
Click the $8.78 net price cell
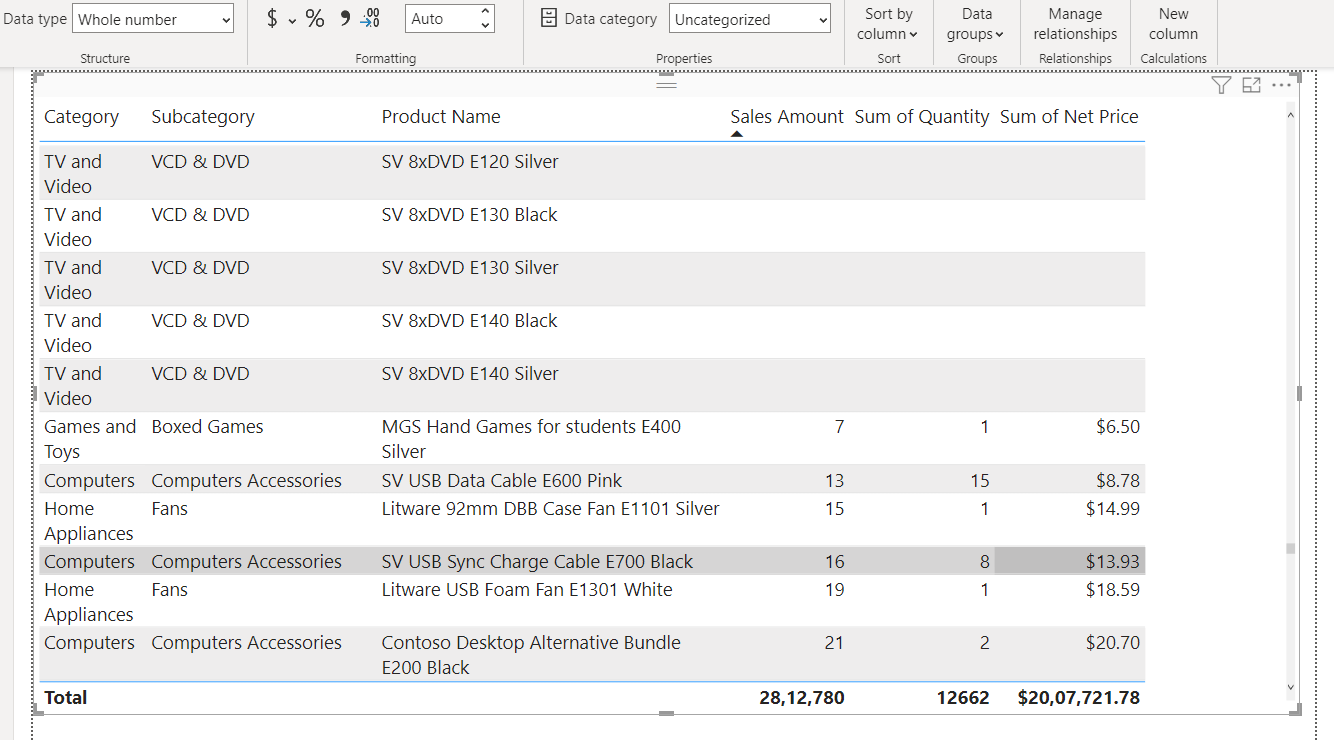[x=1118, y=481]
